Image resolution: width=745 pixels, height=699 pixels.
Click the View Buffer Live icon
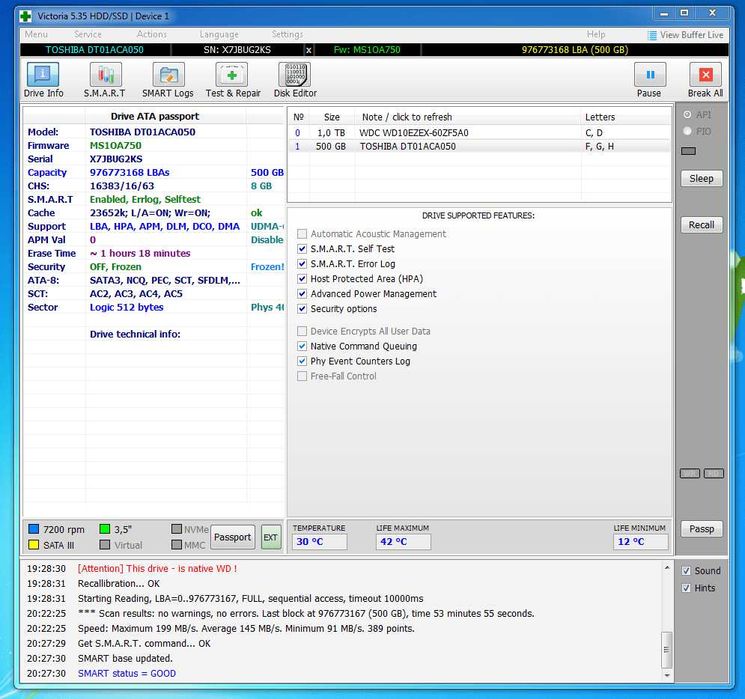652,35
